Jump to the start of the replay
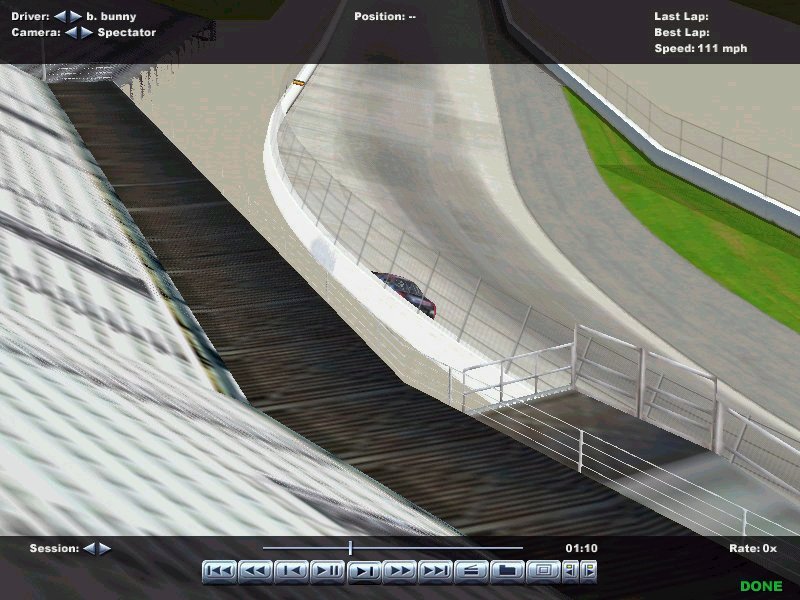Screen dimensions: 800x600 click(x=219, y=571)
